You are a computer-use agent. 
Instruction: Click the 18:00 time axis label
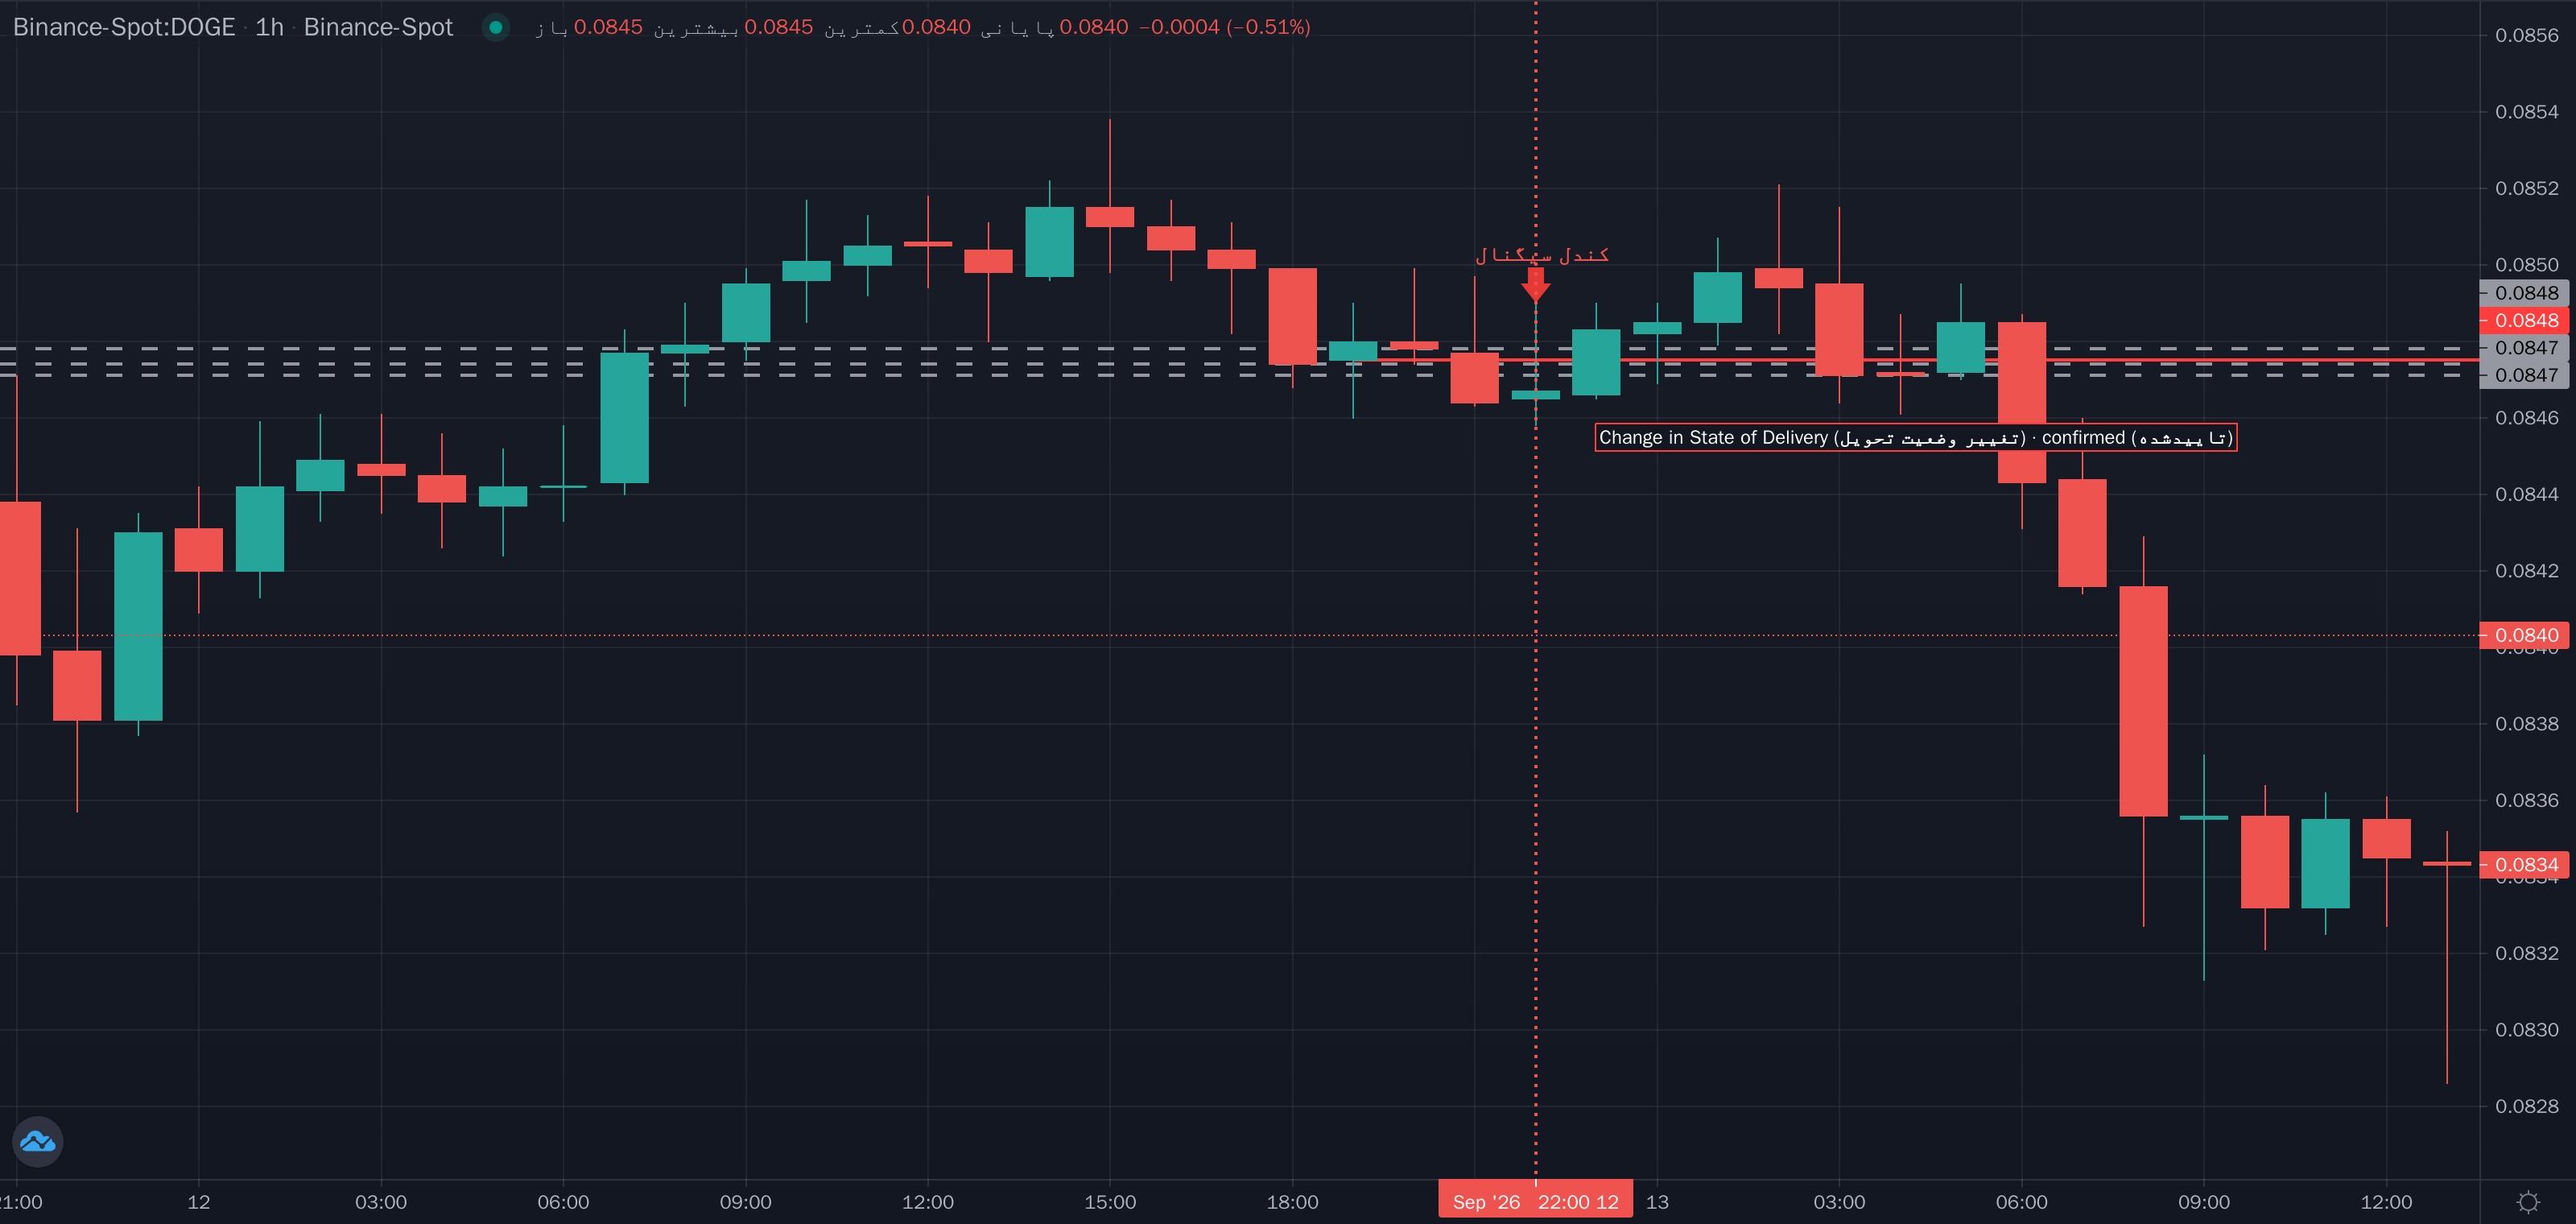(x=1292, y=1202)
